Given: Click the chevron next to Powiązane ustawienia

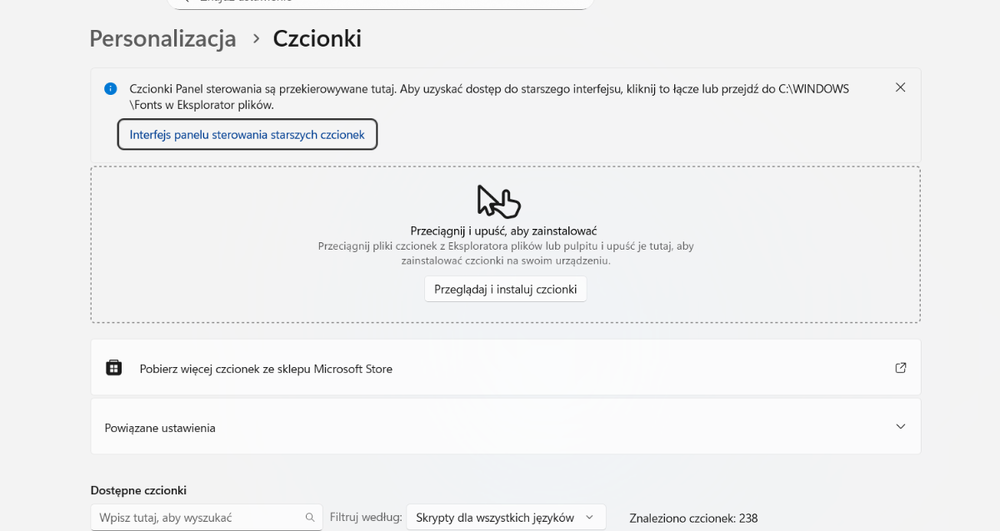Looking at the screenshot, I should pos(900,427).
